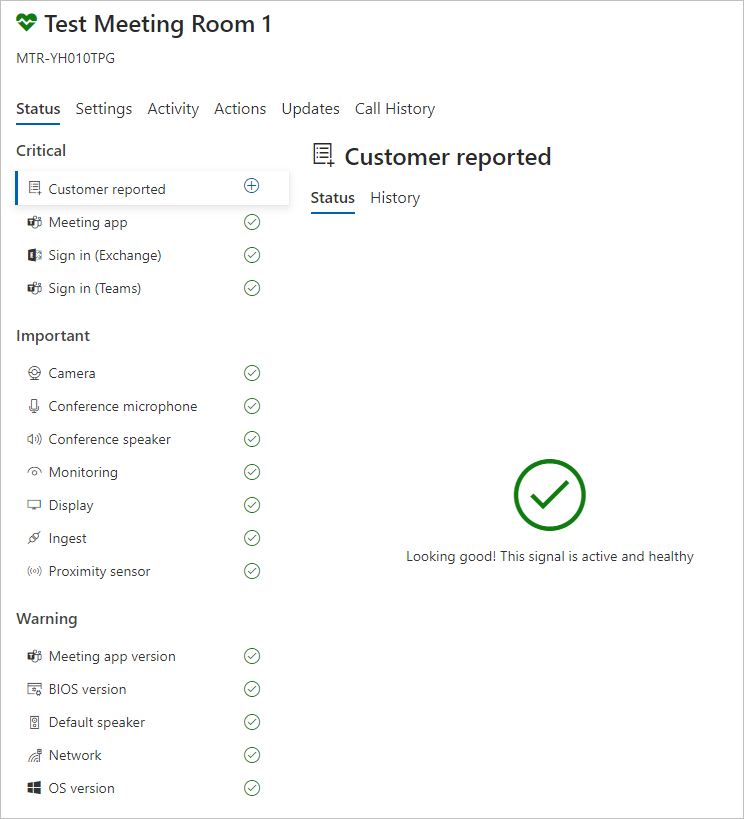Click the Camera signal icon
This screenshot has width=744, height=819.
point(34,373)
